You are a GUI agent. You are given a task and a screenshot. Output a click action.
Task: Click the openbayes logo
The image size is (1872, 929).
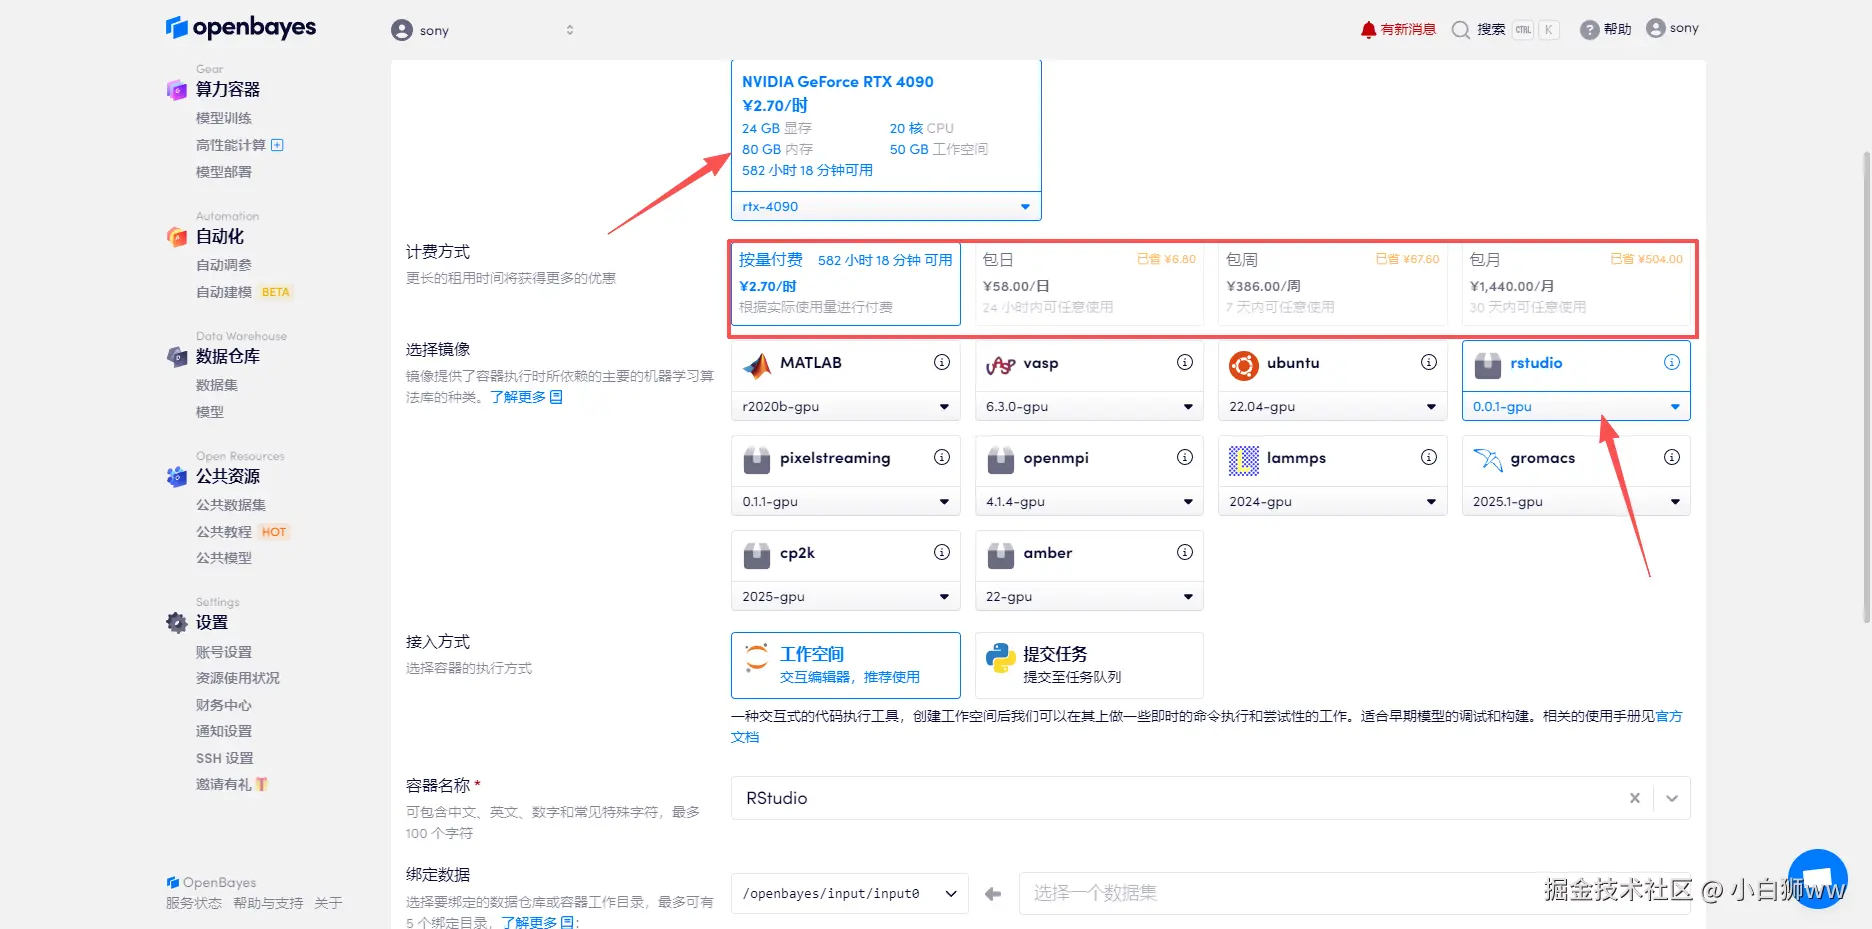(241, 27)
